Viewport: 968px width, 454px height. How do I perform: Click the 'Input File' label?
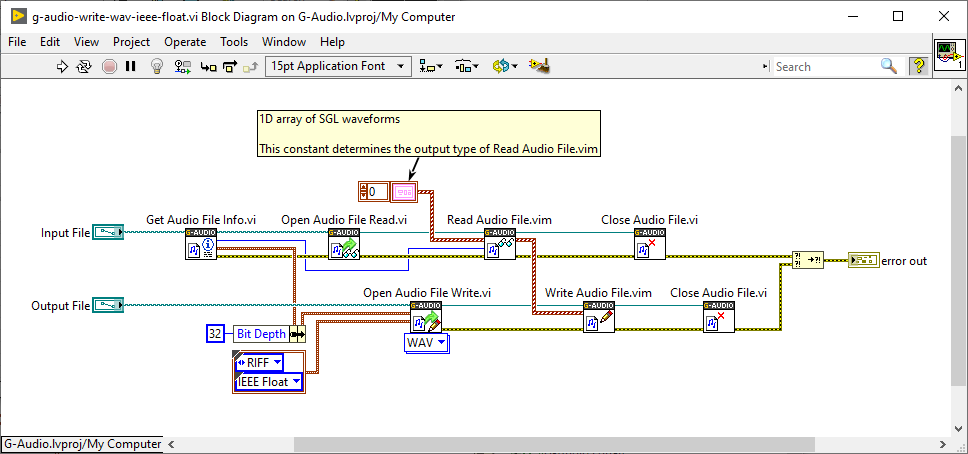click(65, 233)
